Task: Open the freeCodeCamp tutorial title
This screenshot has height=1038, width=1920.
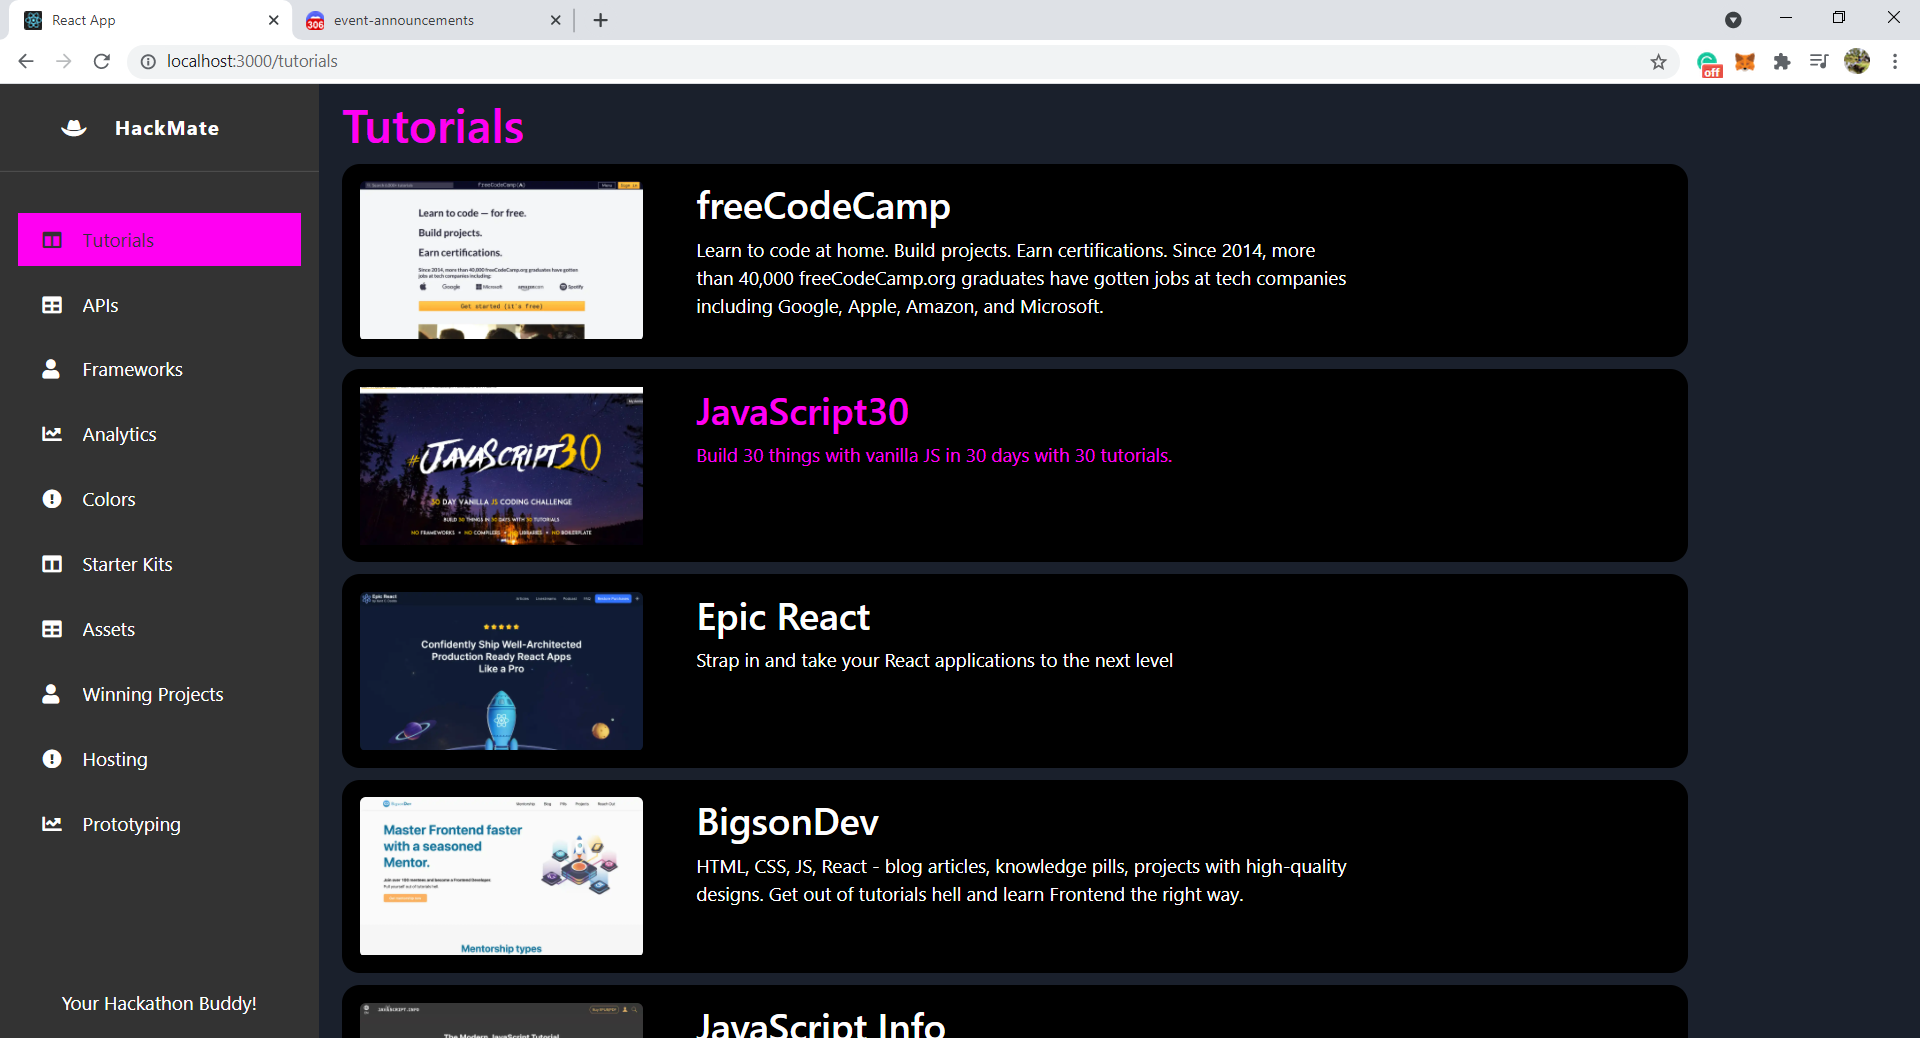Action: [823, 206]
